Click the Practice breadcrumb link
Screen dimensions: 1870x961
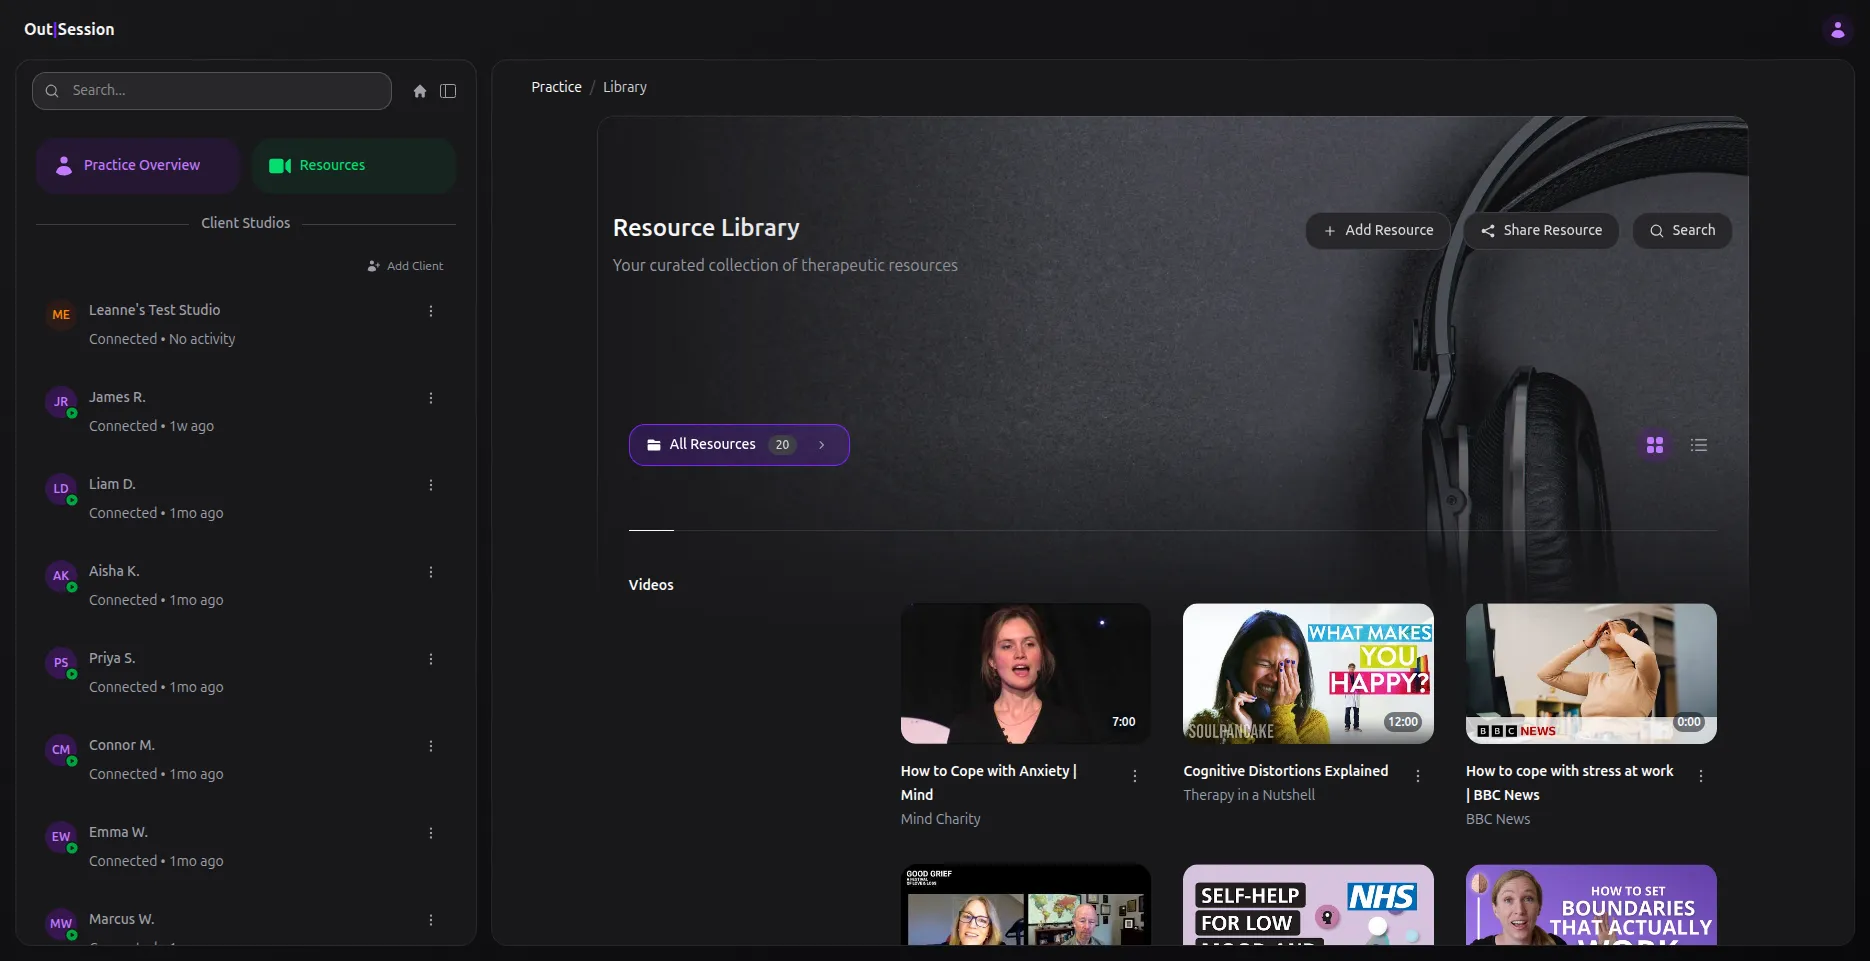(556, 87)
